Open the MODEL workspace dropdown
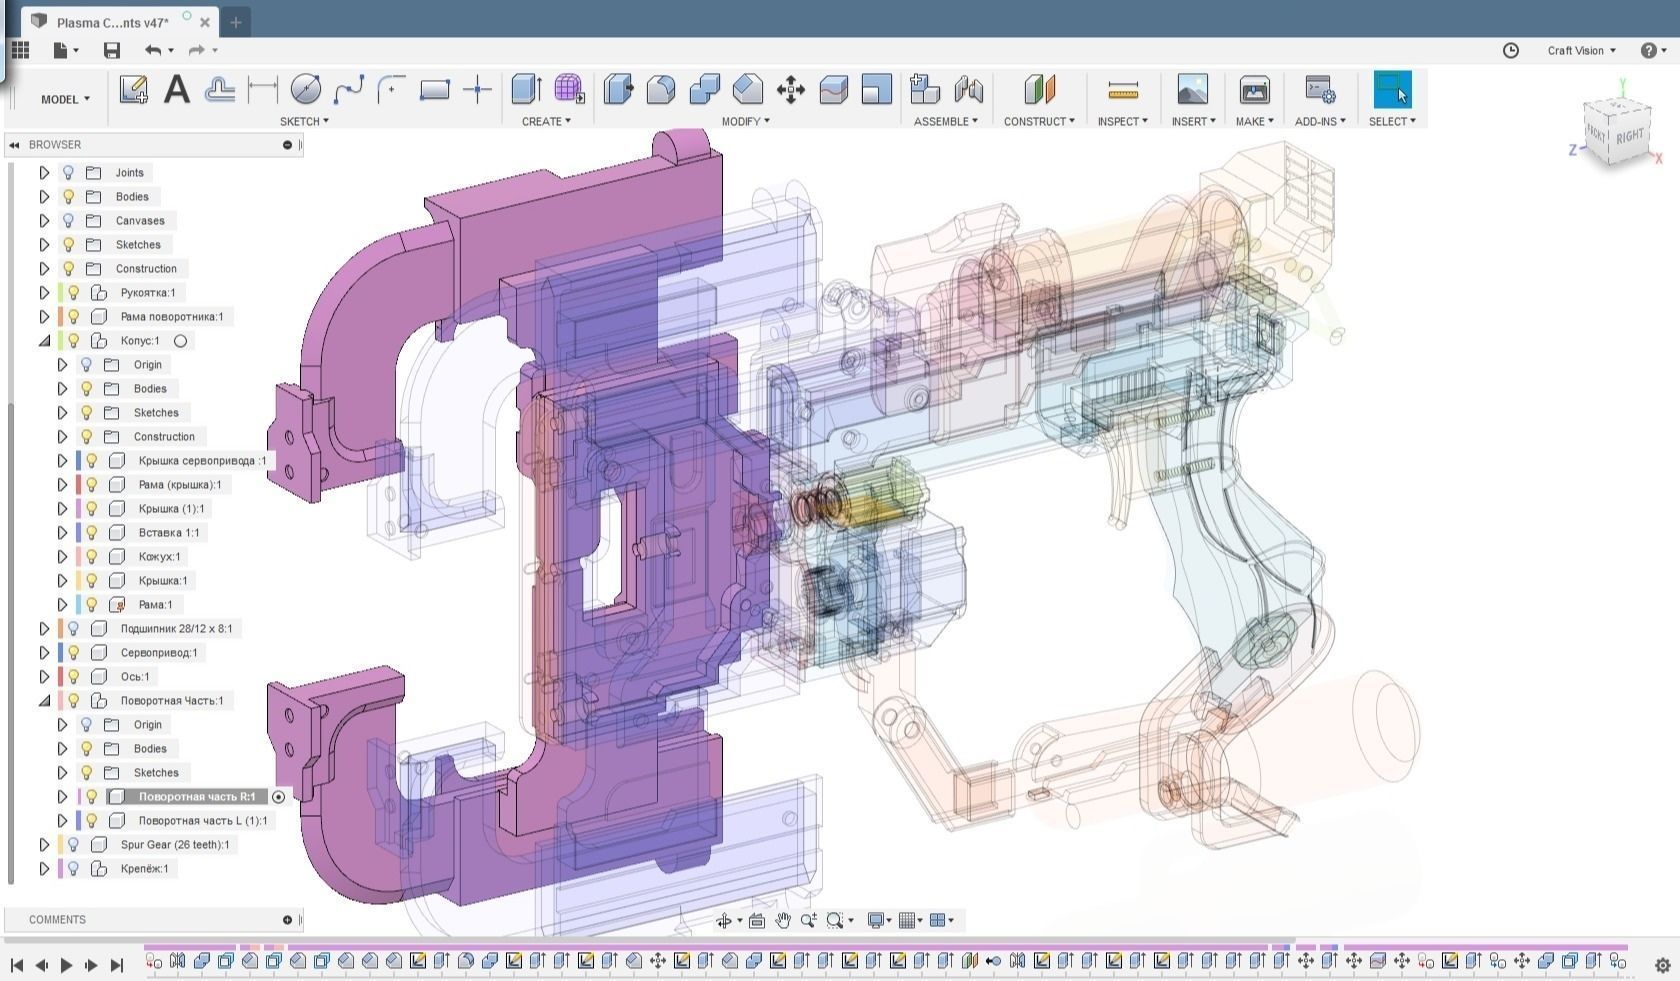This screenshot has height=981, width=1680. click(65, 99)
